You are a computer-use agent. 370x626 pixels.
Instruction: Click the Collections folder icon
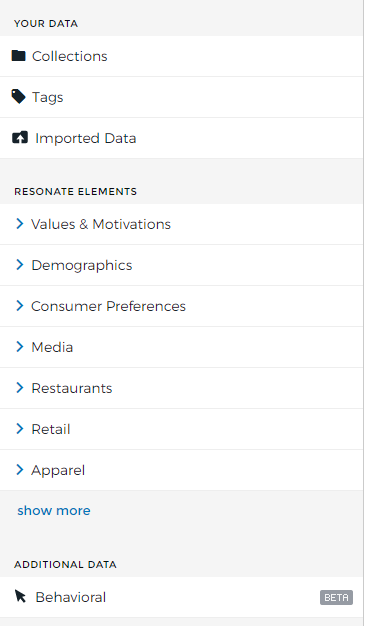click(18, 56)
